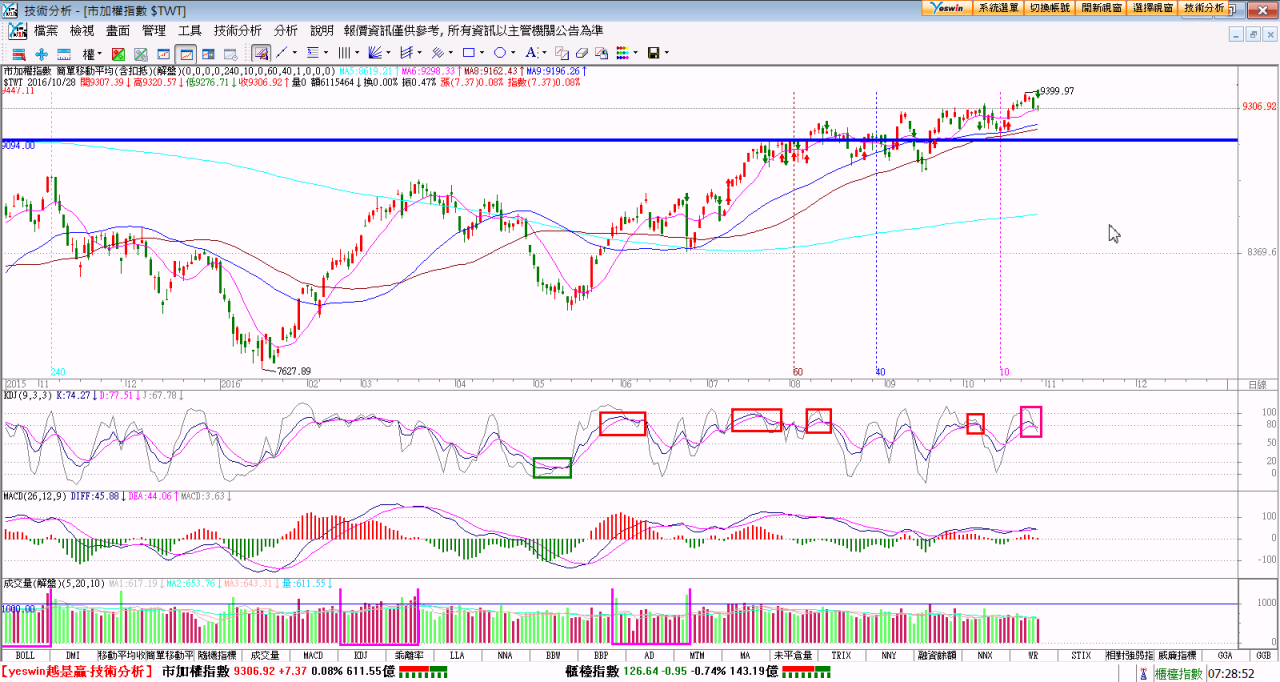Toggle the drawing pencil mode button
Screen dimensions: 1280x682
pyautogui.click(x=260, y=53)
